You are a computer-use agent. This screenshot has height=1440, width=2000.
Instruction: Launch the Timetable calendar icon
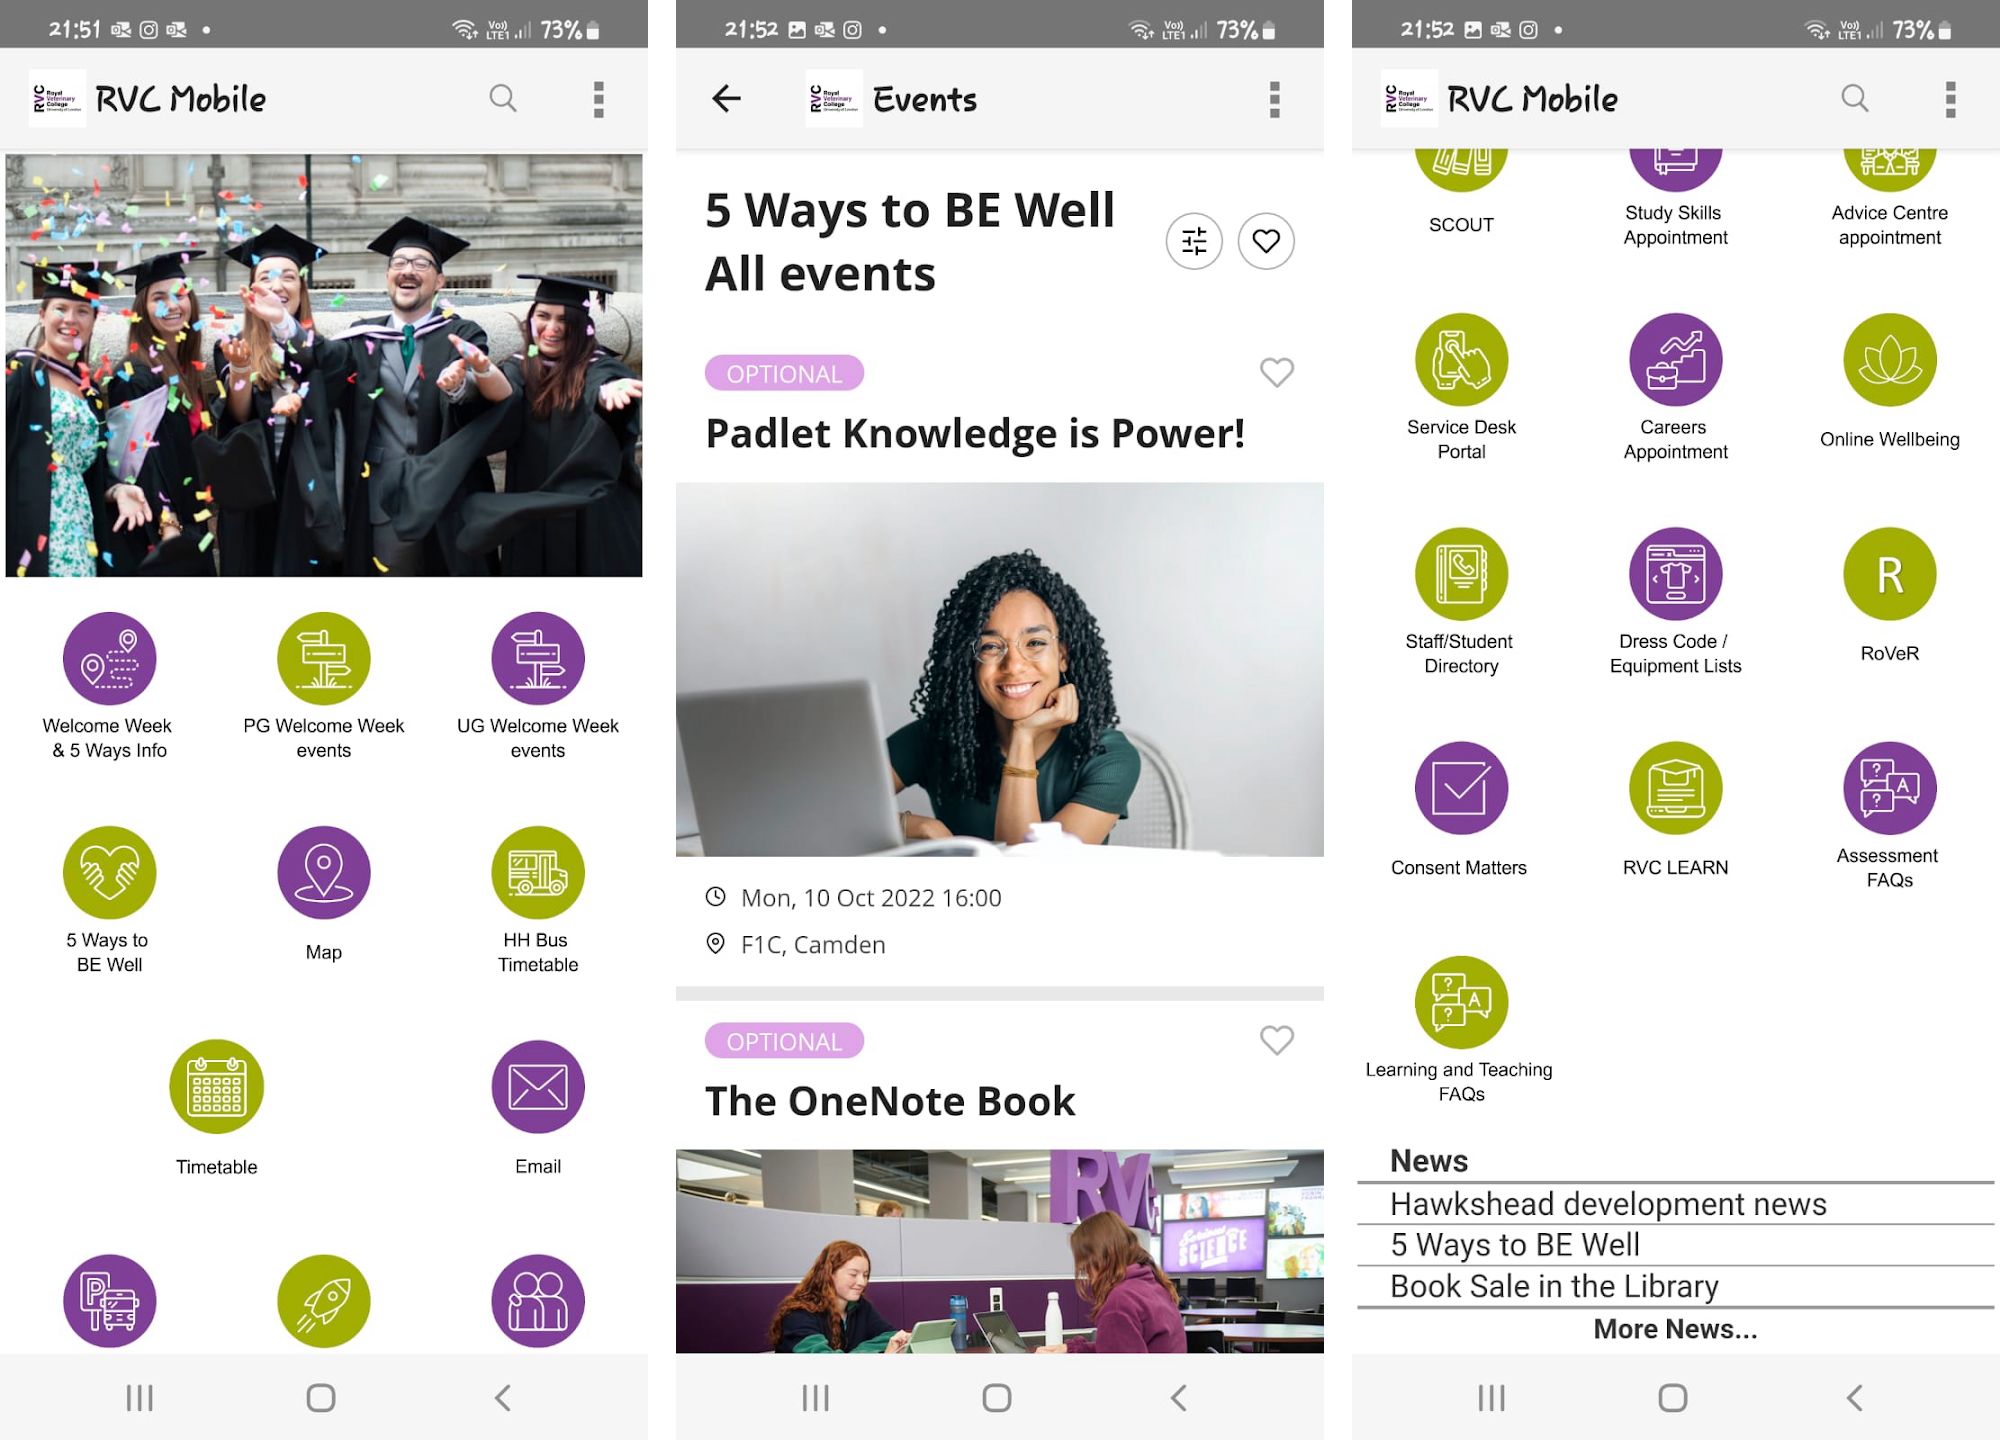[216, 1087]
